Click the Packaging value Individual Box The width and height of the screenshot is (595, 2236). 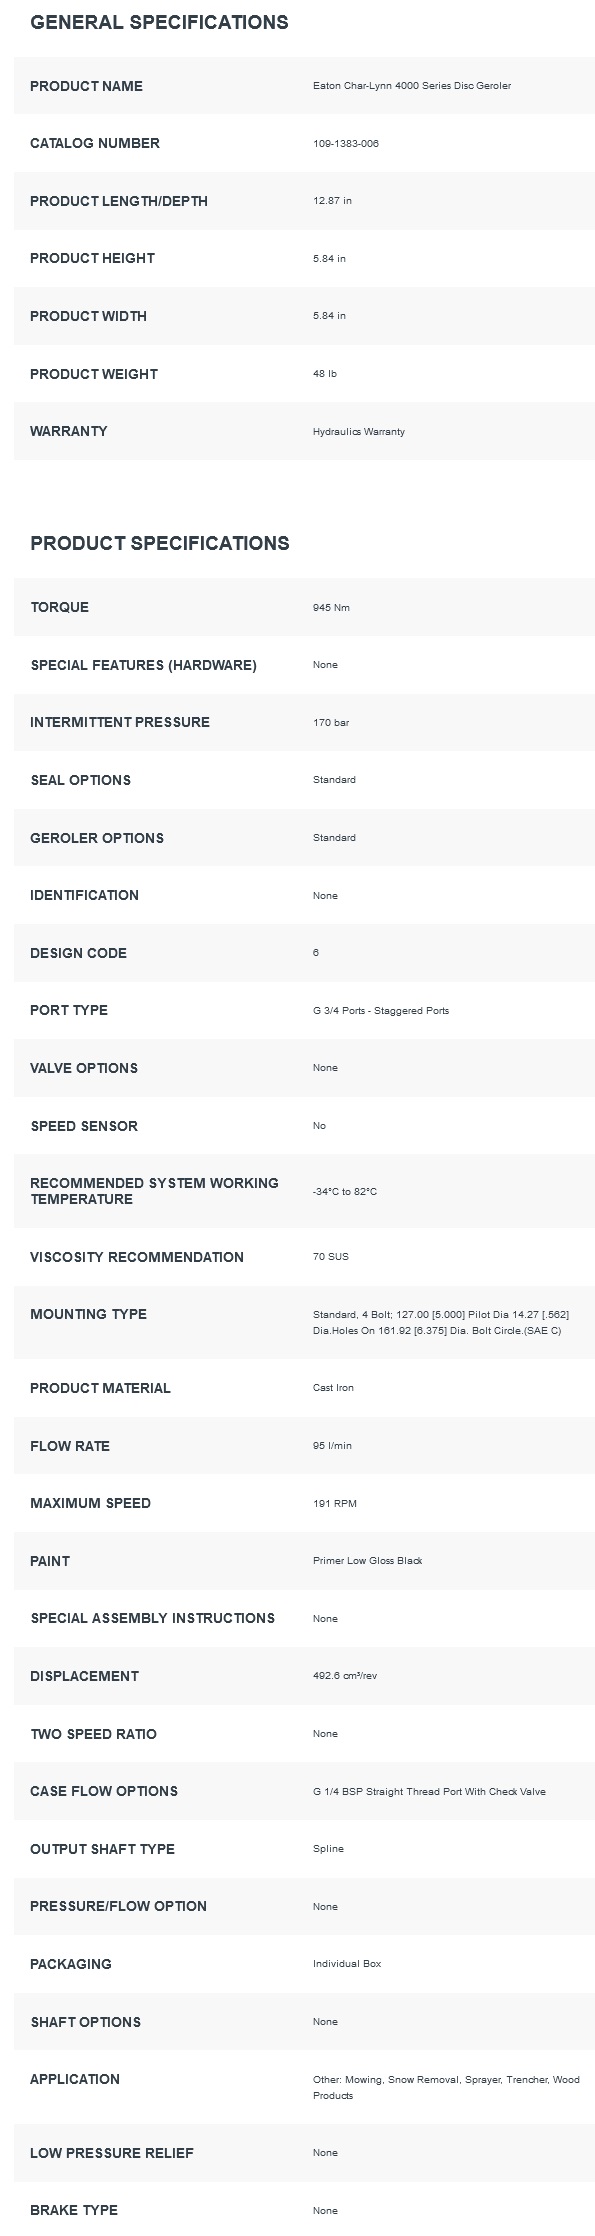[347, 1964]
